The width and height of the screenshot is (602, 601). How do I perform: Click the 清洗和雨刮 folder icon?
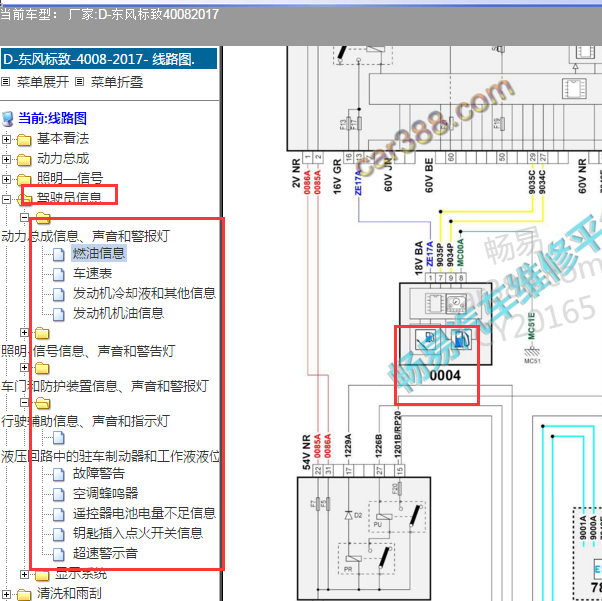click(24, 595)
